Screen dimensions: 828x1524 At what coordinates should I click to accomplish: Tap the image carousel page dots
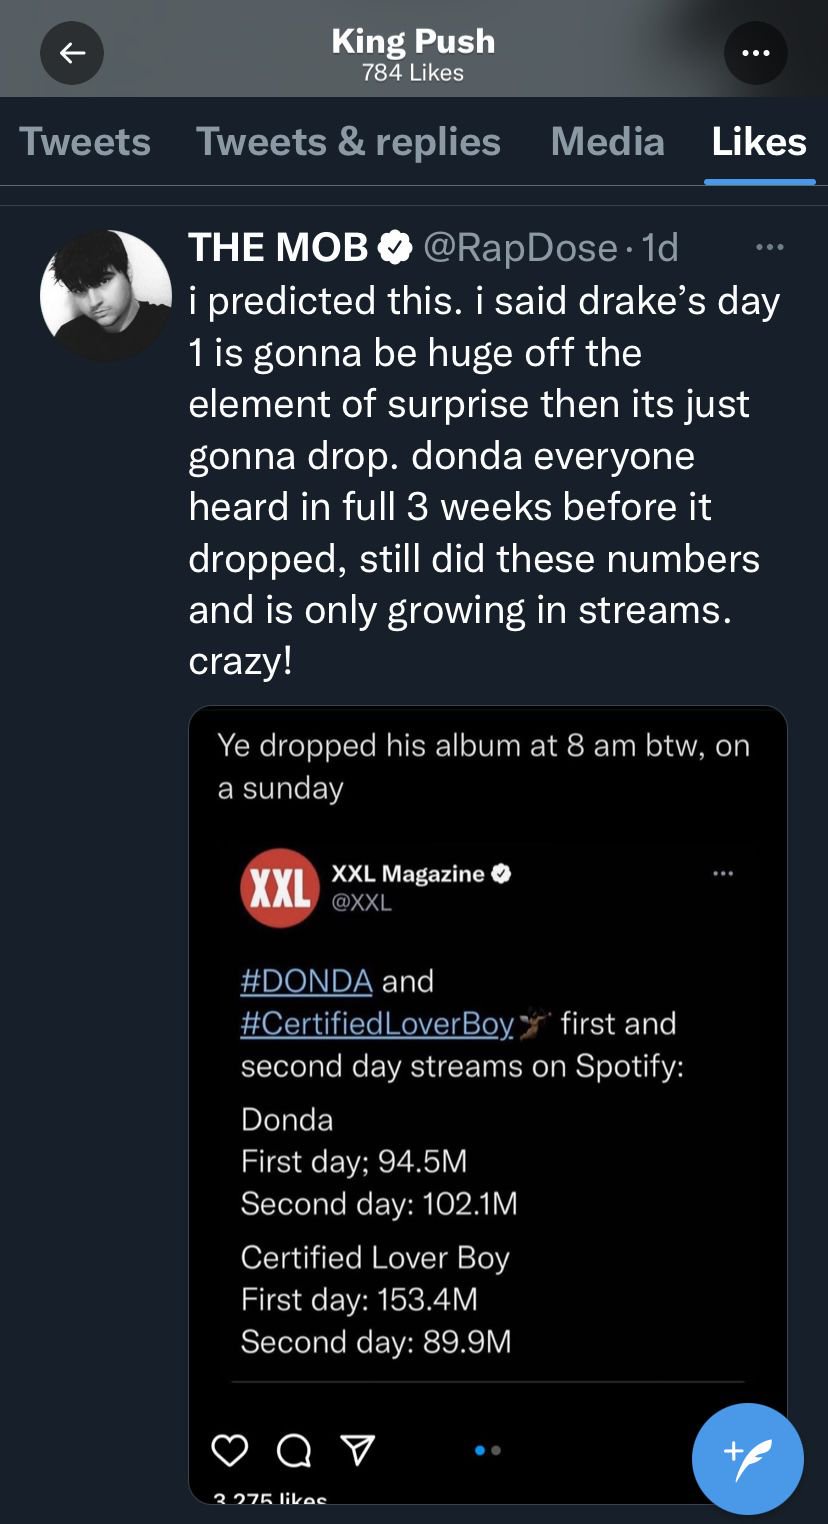pyautogui.click(x=488, y=1449)
